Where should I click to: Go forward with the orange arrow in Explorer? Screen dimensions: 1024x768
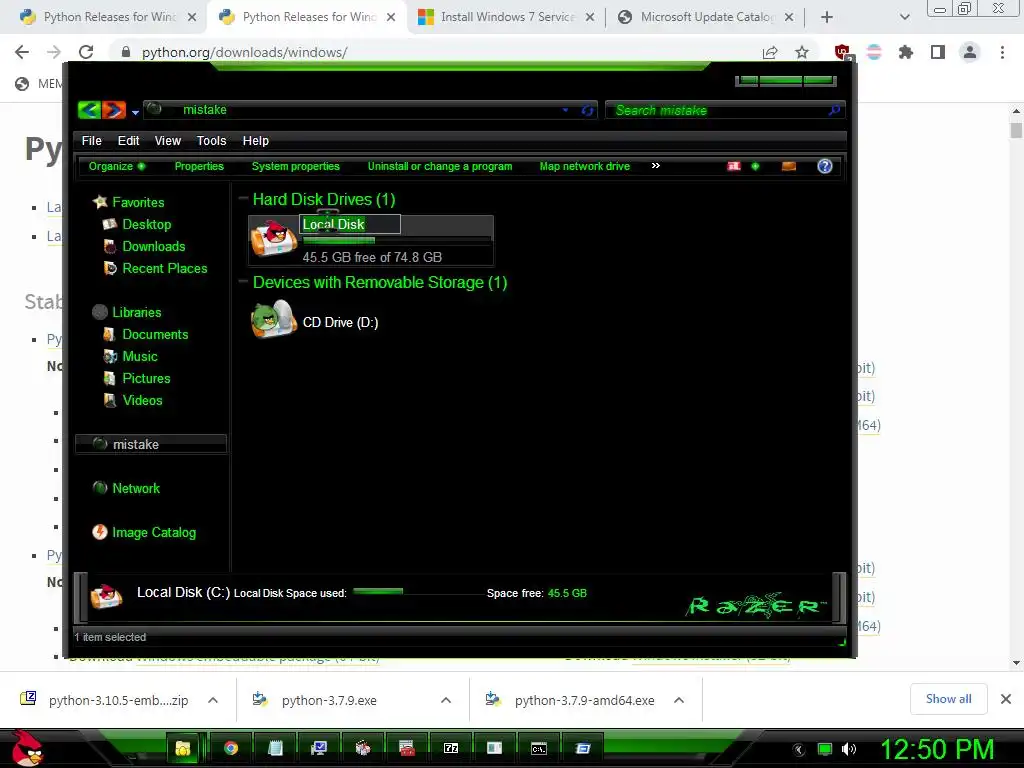click(x=114, y=110)
